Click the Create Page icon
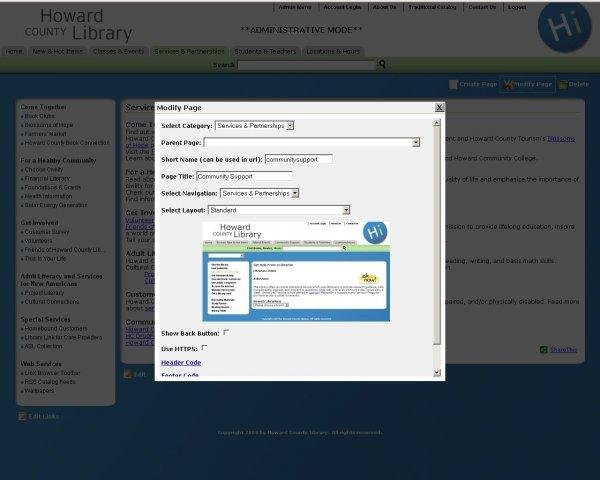The height and width of the screenshot is (480, 600). point(453,85)
